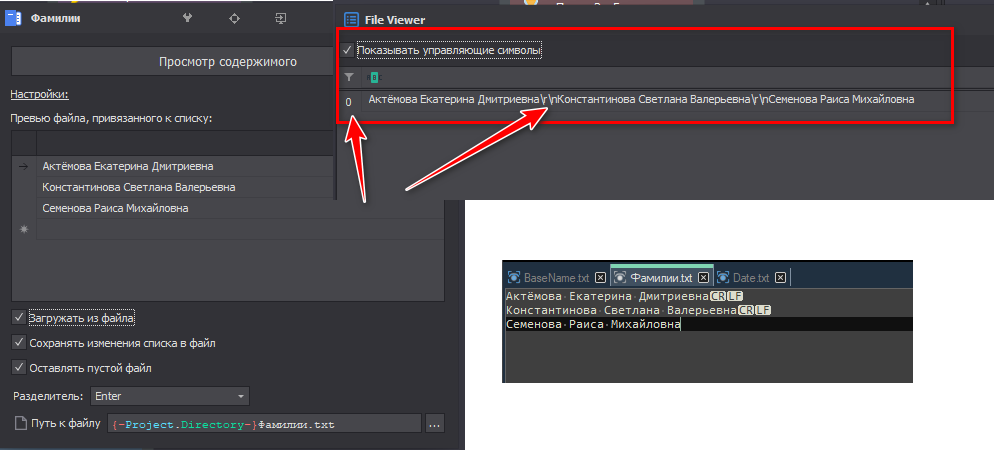Click the File Viewer list icon
The image size is (994, 450).
point(351,20)
